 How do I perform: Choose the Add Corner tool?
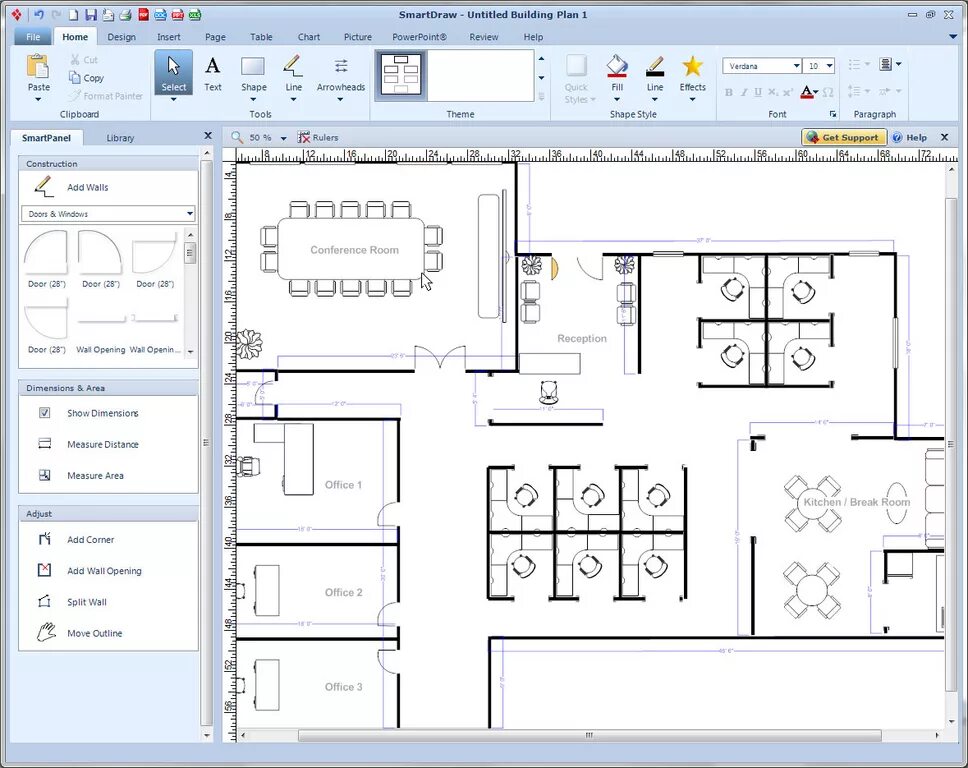[x=77, y=539]
